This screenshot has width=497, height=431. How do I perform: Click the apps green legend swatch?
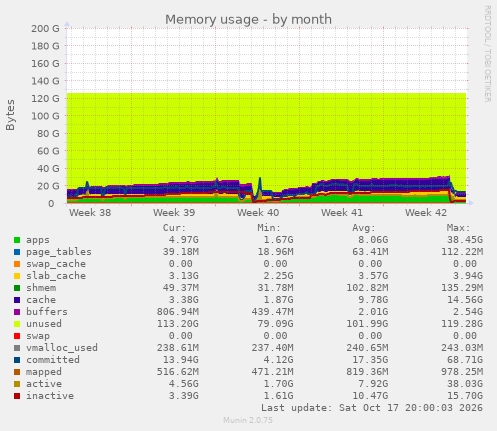click(x=17, y=240)
